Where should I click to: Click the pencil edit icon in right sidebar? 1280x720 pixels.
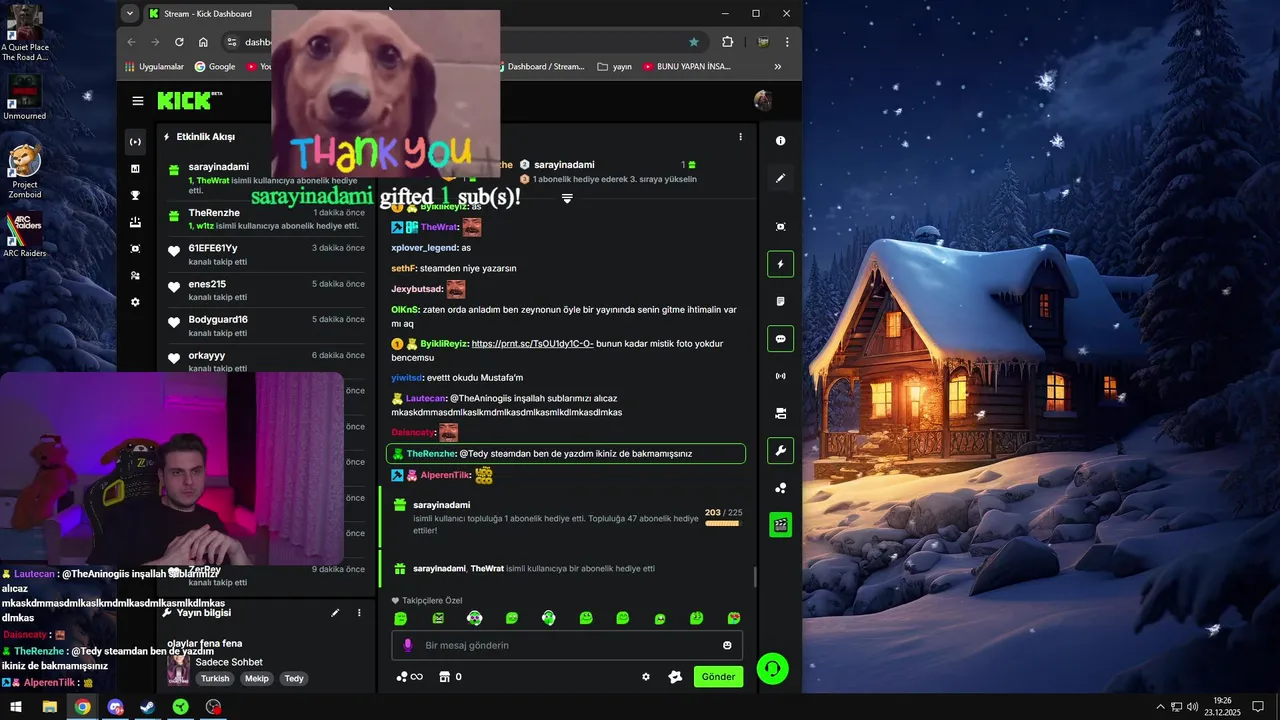[x=781, y=178]
